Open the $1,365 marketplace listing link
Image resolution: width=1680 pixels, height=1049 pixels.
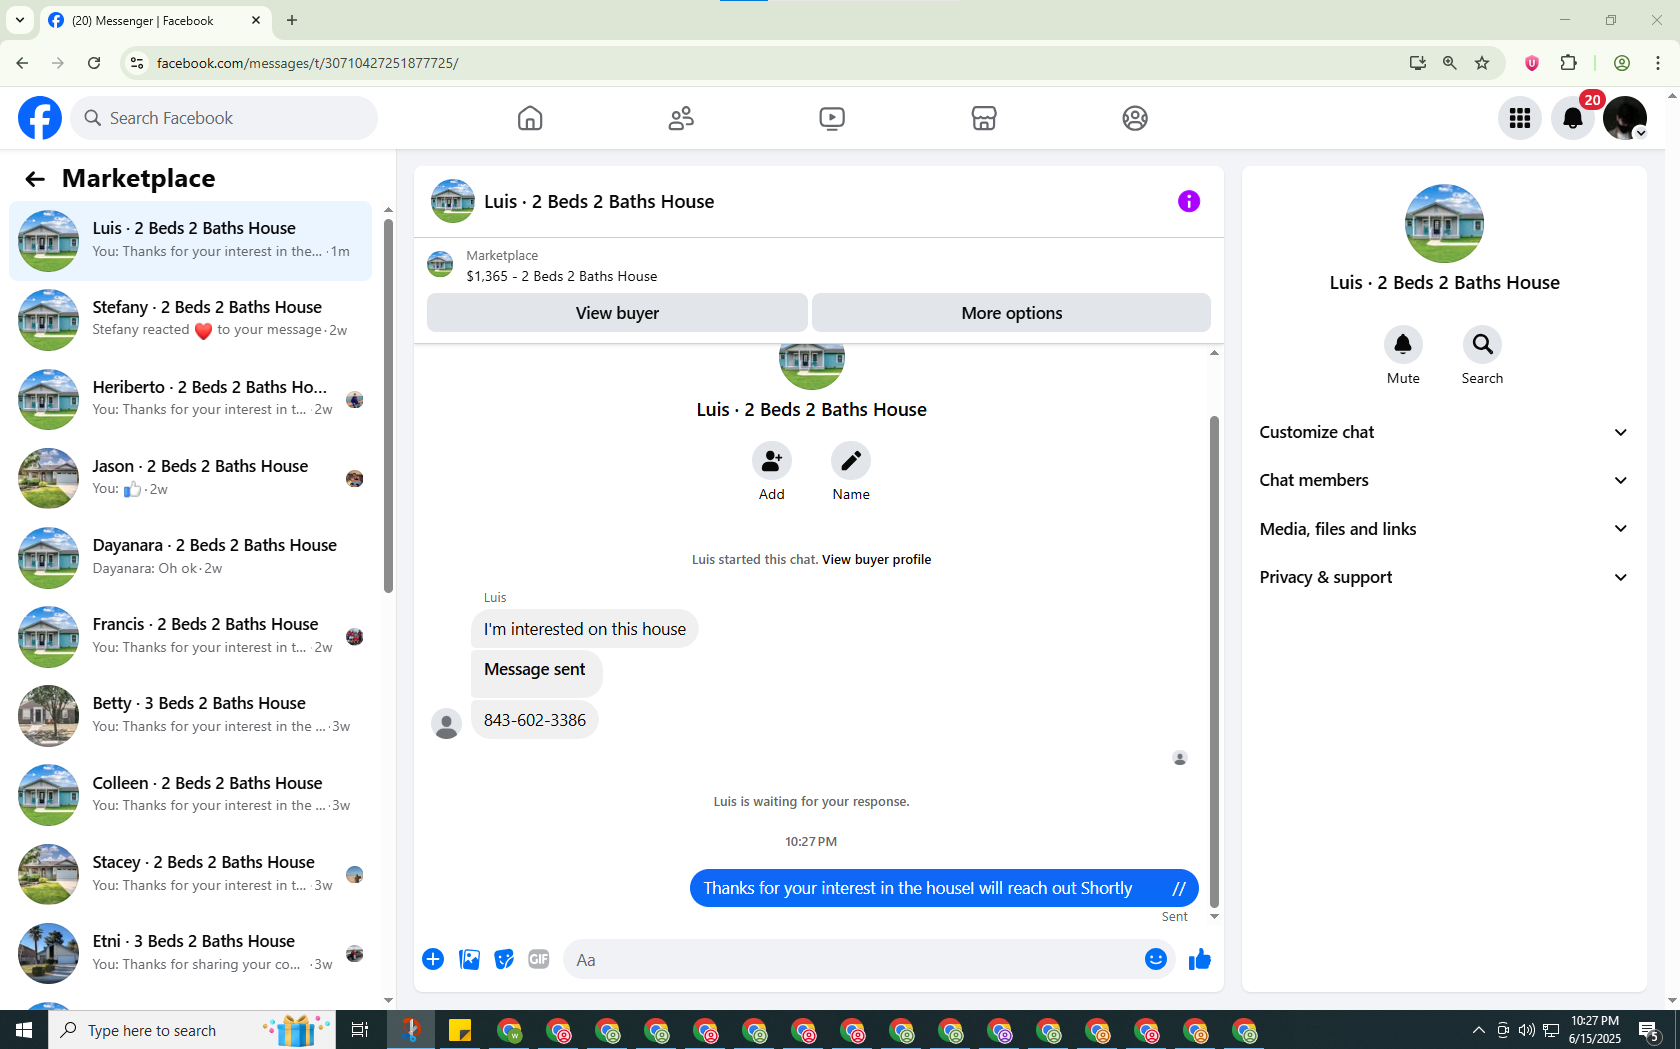click(561, 276)
